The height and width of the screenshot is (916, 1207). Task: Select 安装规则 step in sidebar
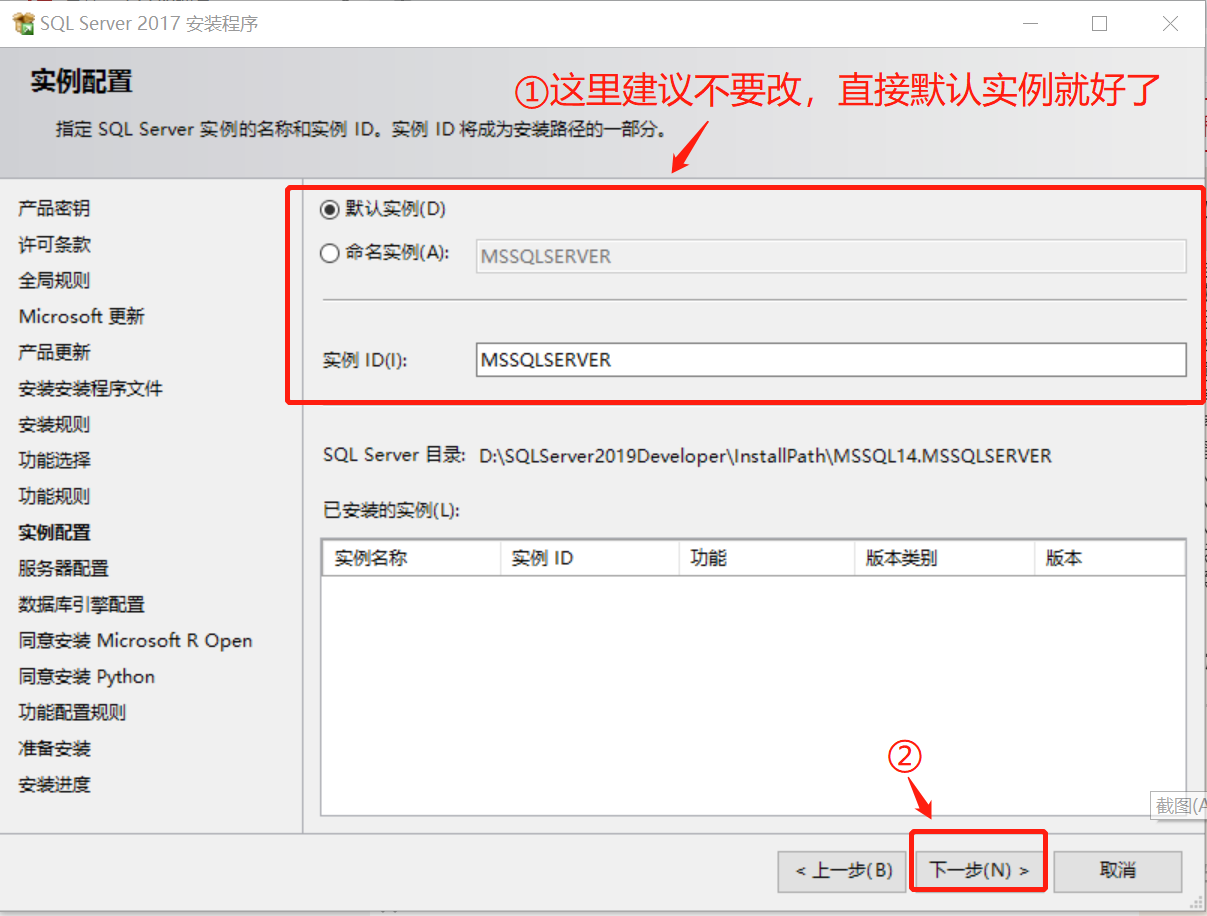54,424
